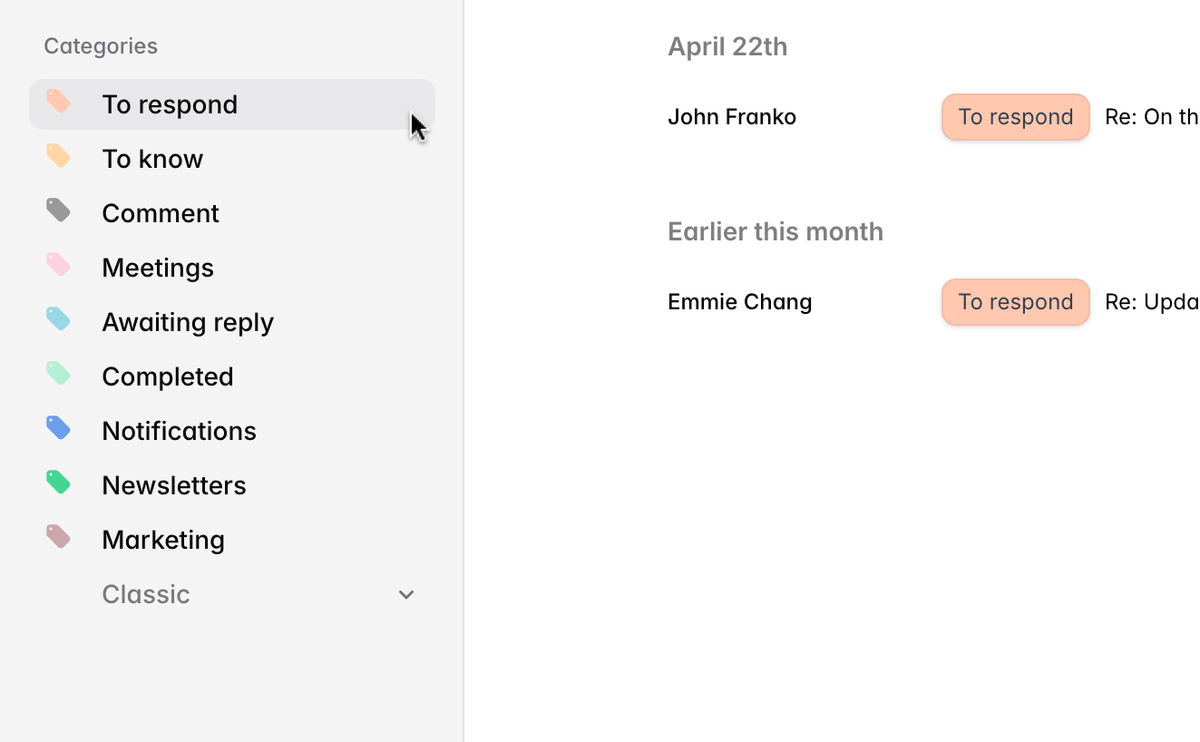The height and width of the screenshot is (742, 1200).
Task: Click the orange To respond tag icon
Action: pyautogui.click(x=58, y=101)
